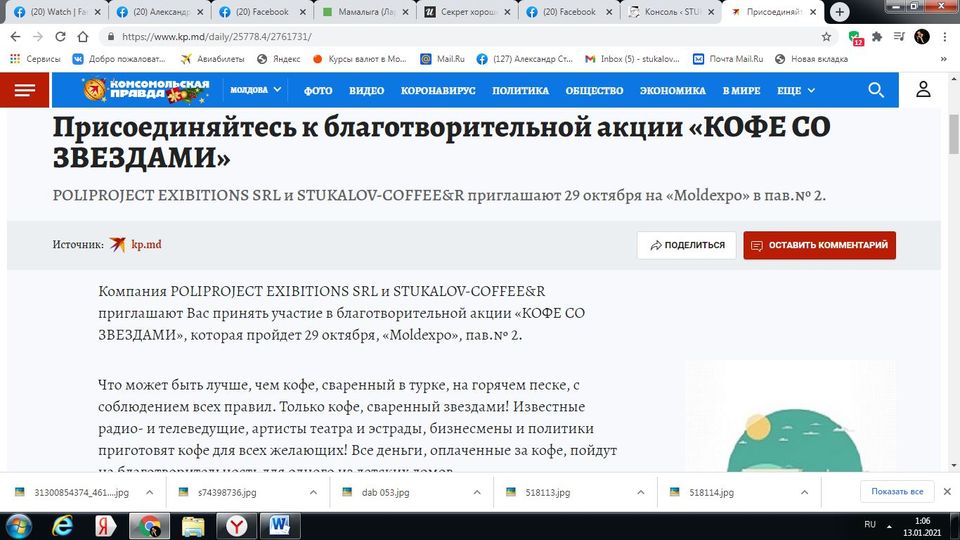Image resolution: width=960 pixels, height=540 pixels.
Task: Open the Новая вкладка bookmark
Action: click(x=811, y=59)
